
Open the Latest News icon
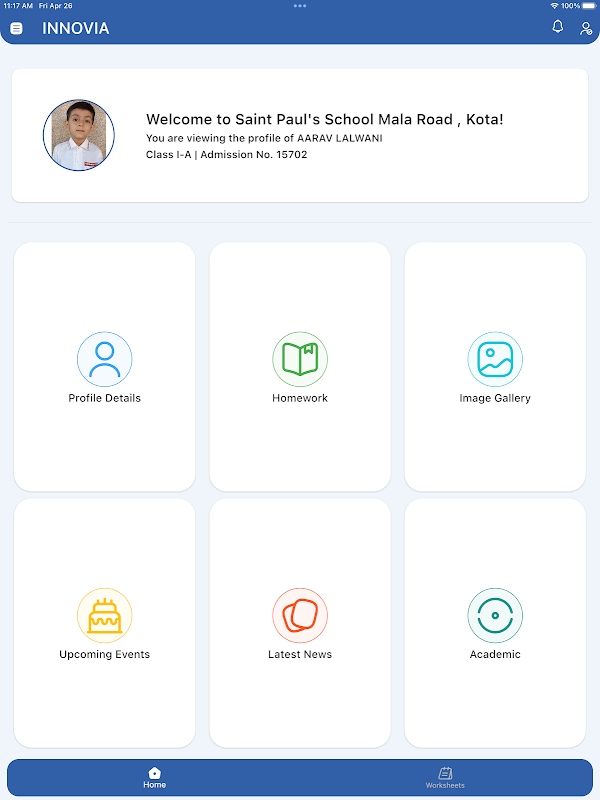tap(300, 615)
